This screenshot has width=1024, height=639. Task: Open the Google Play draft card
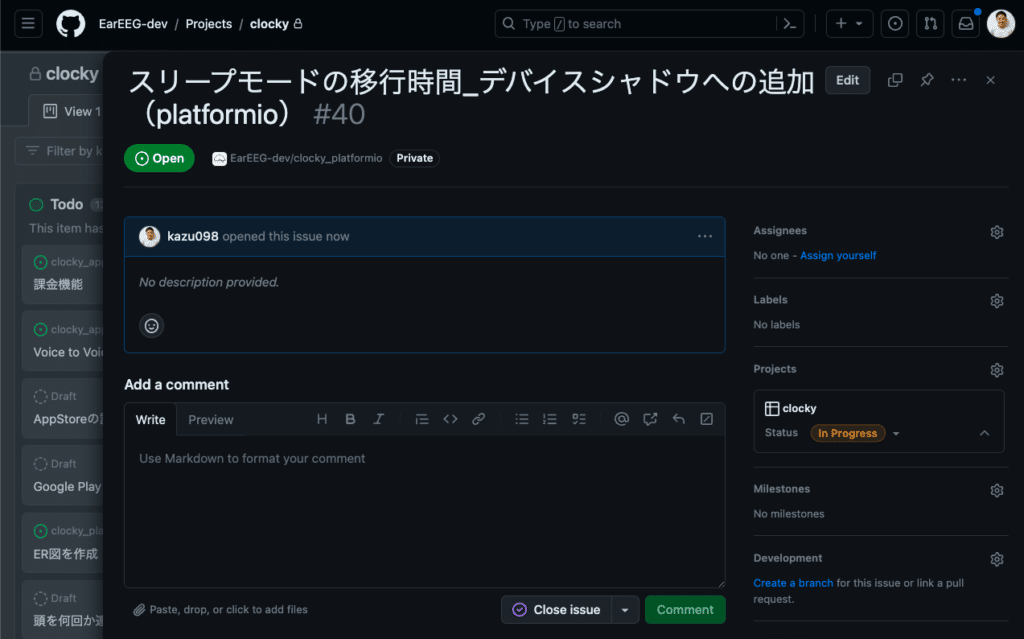pos(63,476)
